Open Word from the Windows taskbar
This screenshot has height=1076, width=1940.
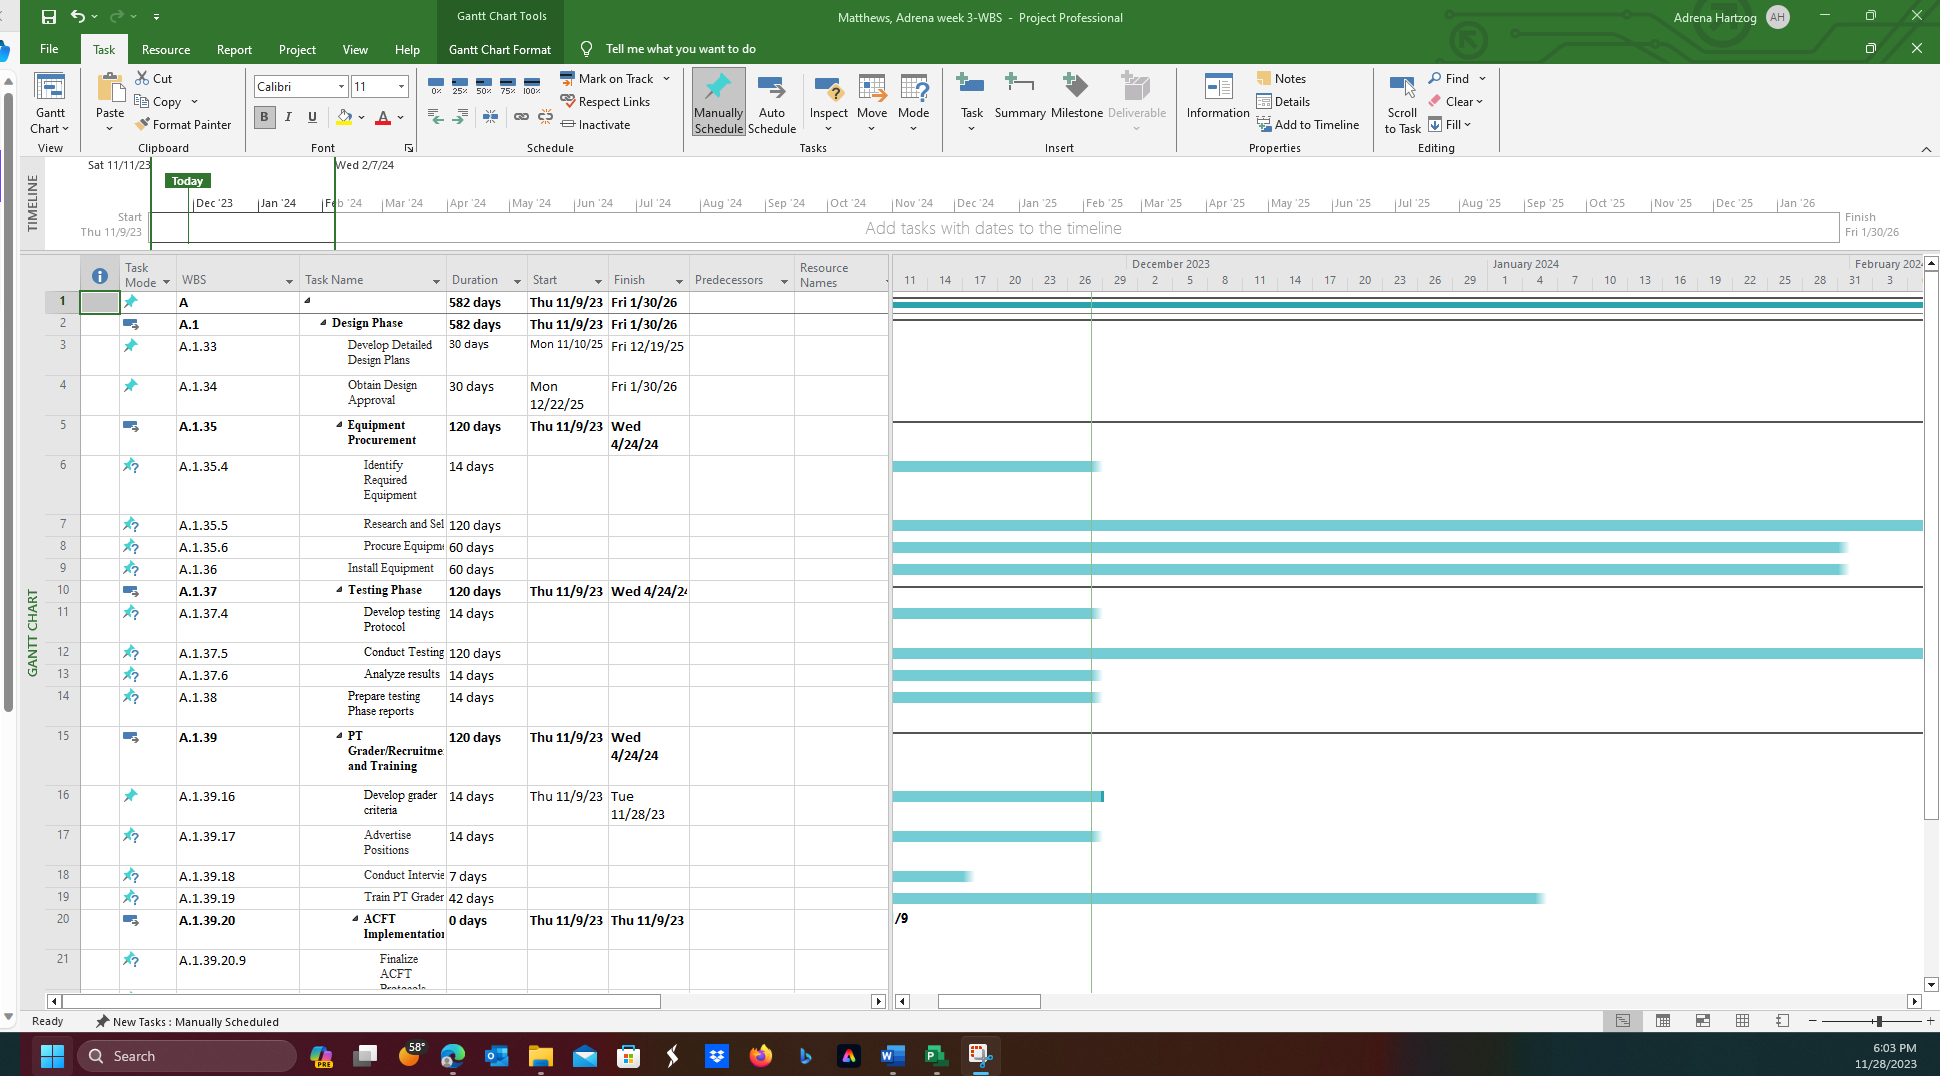[892, 1055]
